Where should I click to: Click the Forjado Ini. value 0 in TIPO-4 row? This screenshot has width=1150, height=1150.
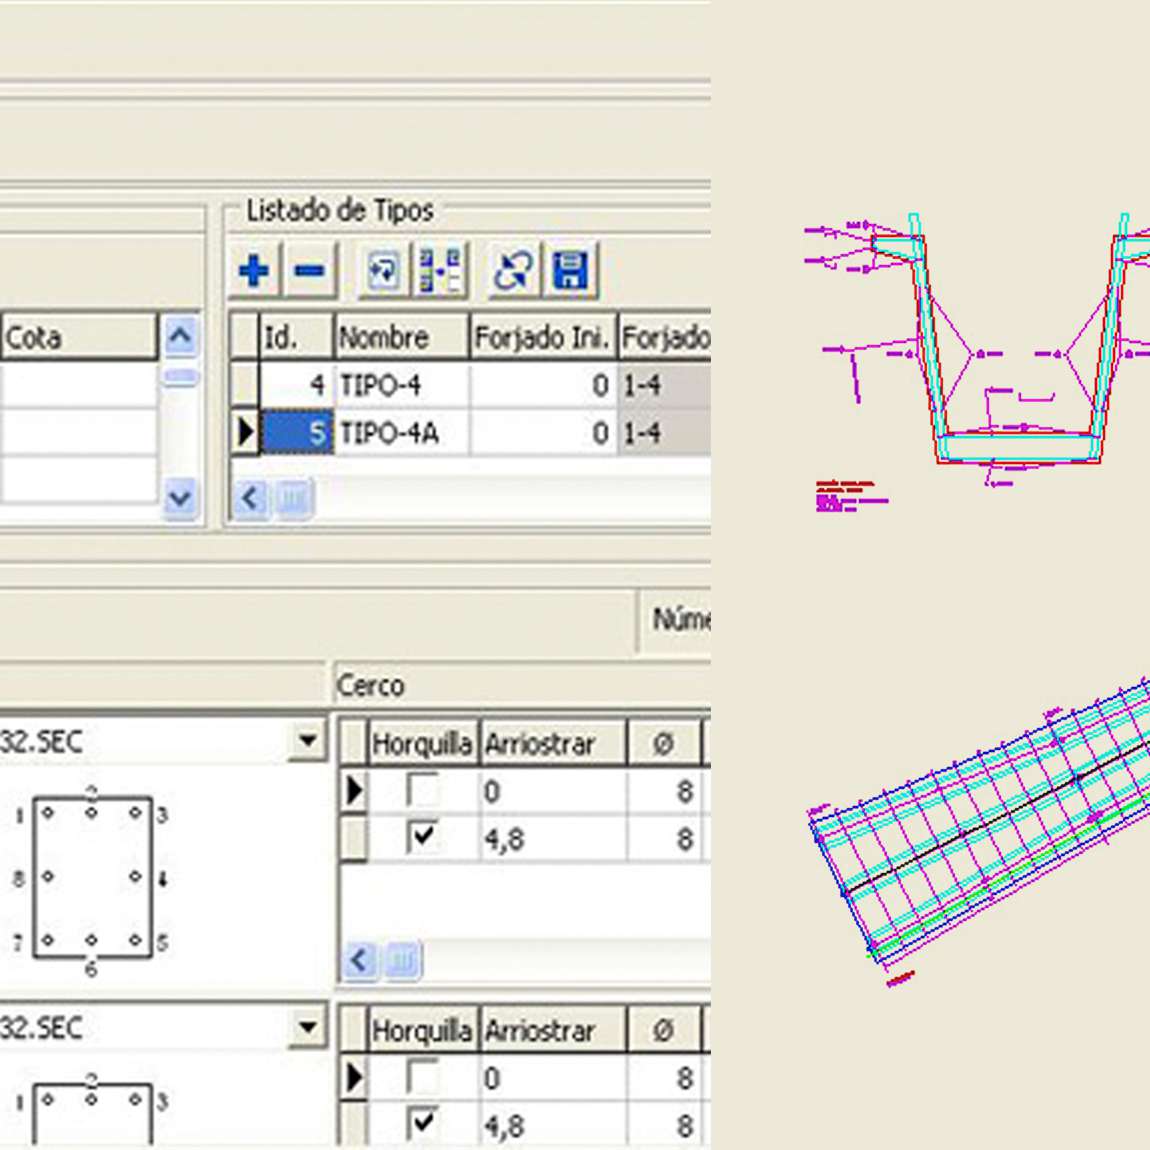pyautogui.click(x=543, y=385)
